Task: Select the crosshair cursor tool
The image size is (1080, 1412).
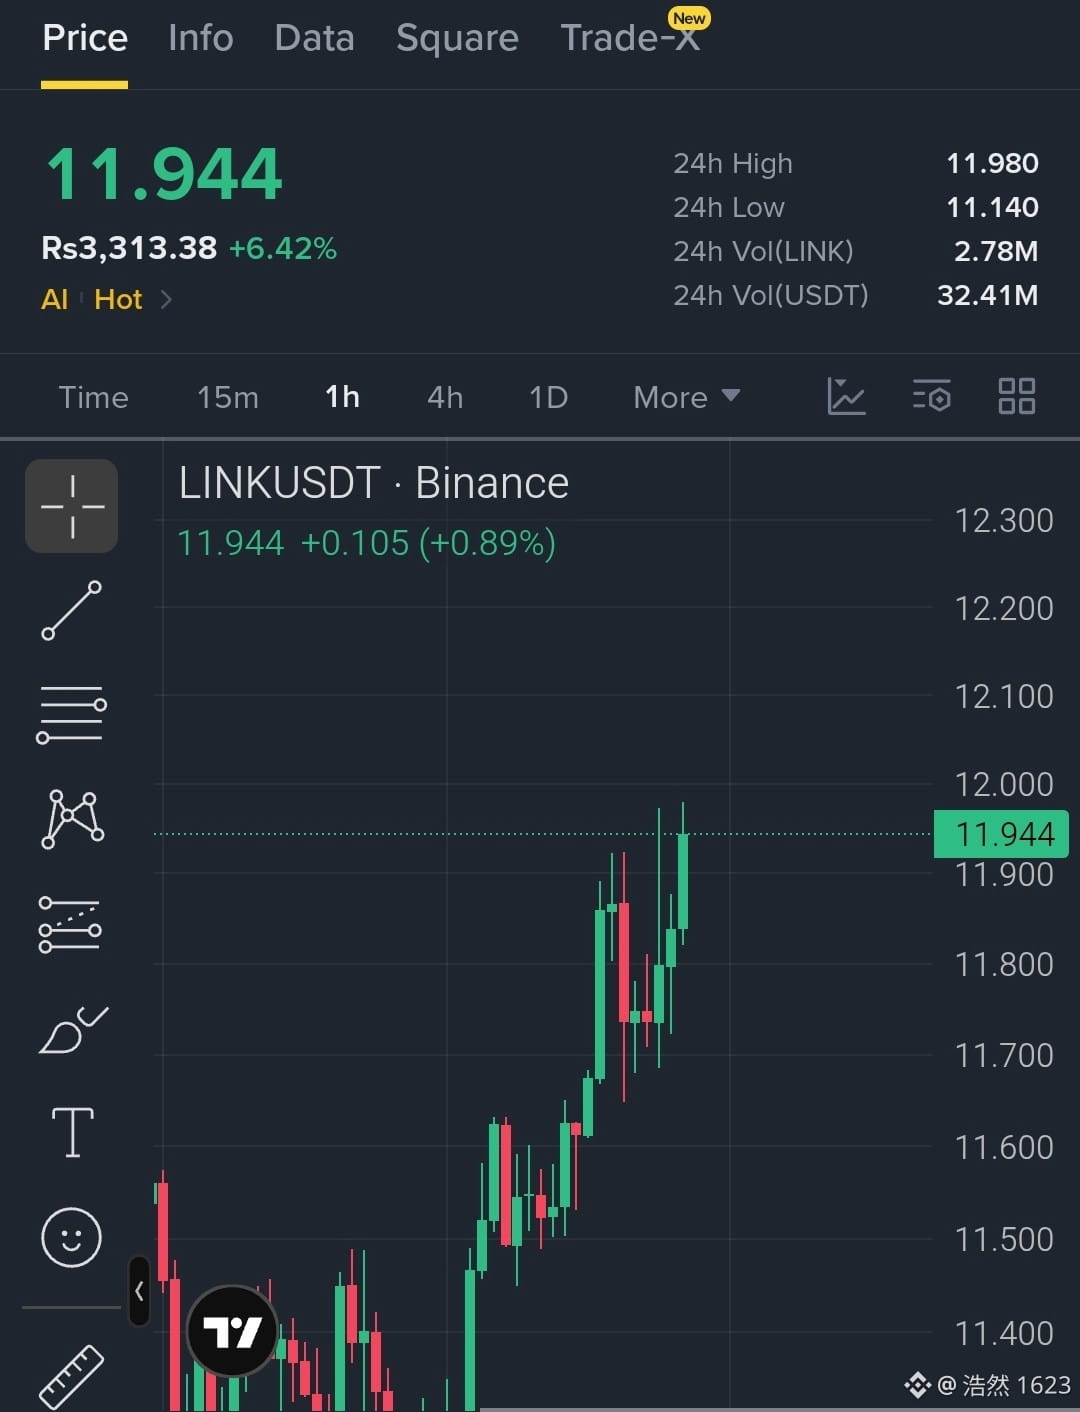Action: point(71,506)
